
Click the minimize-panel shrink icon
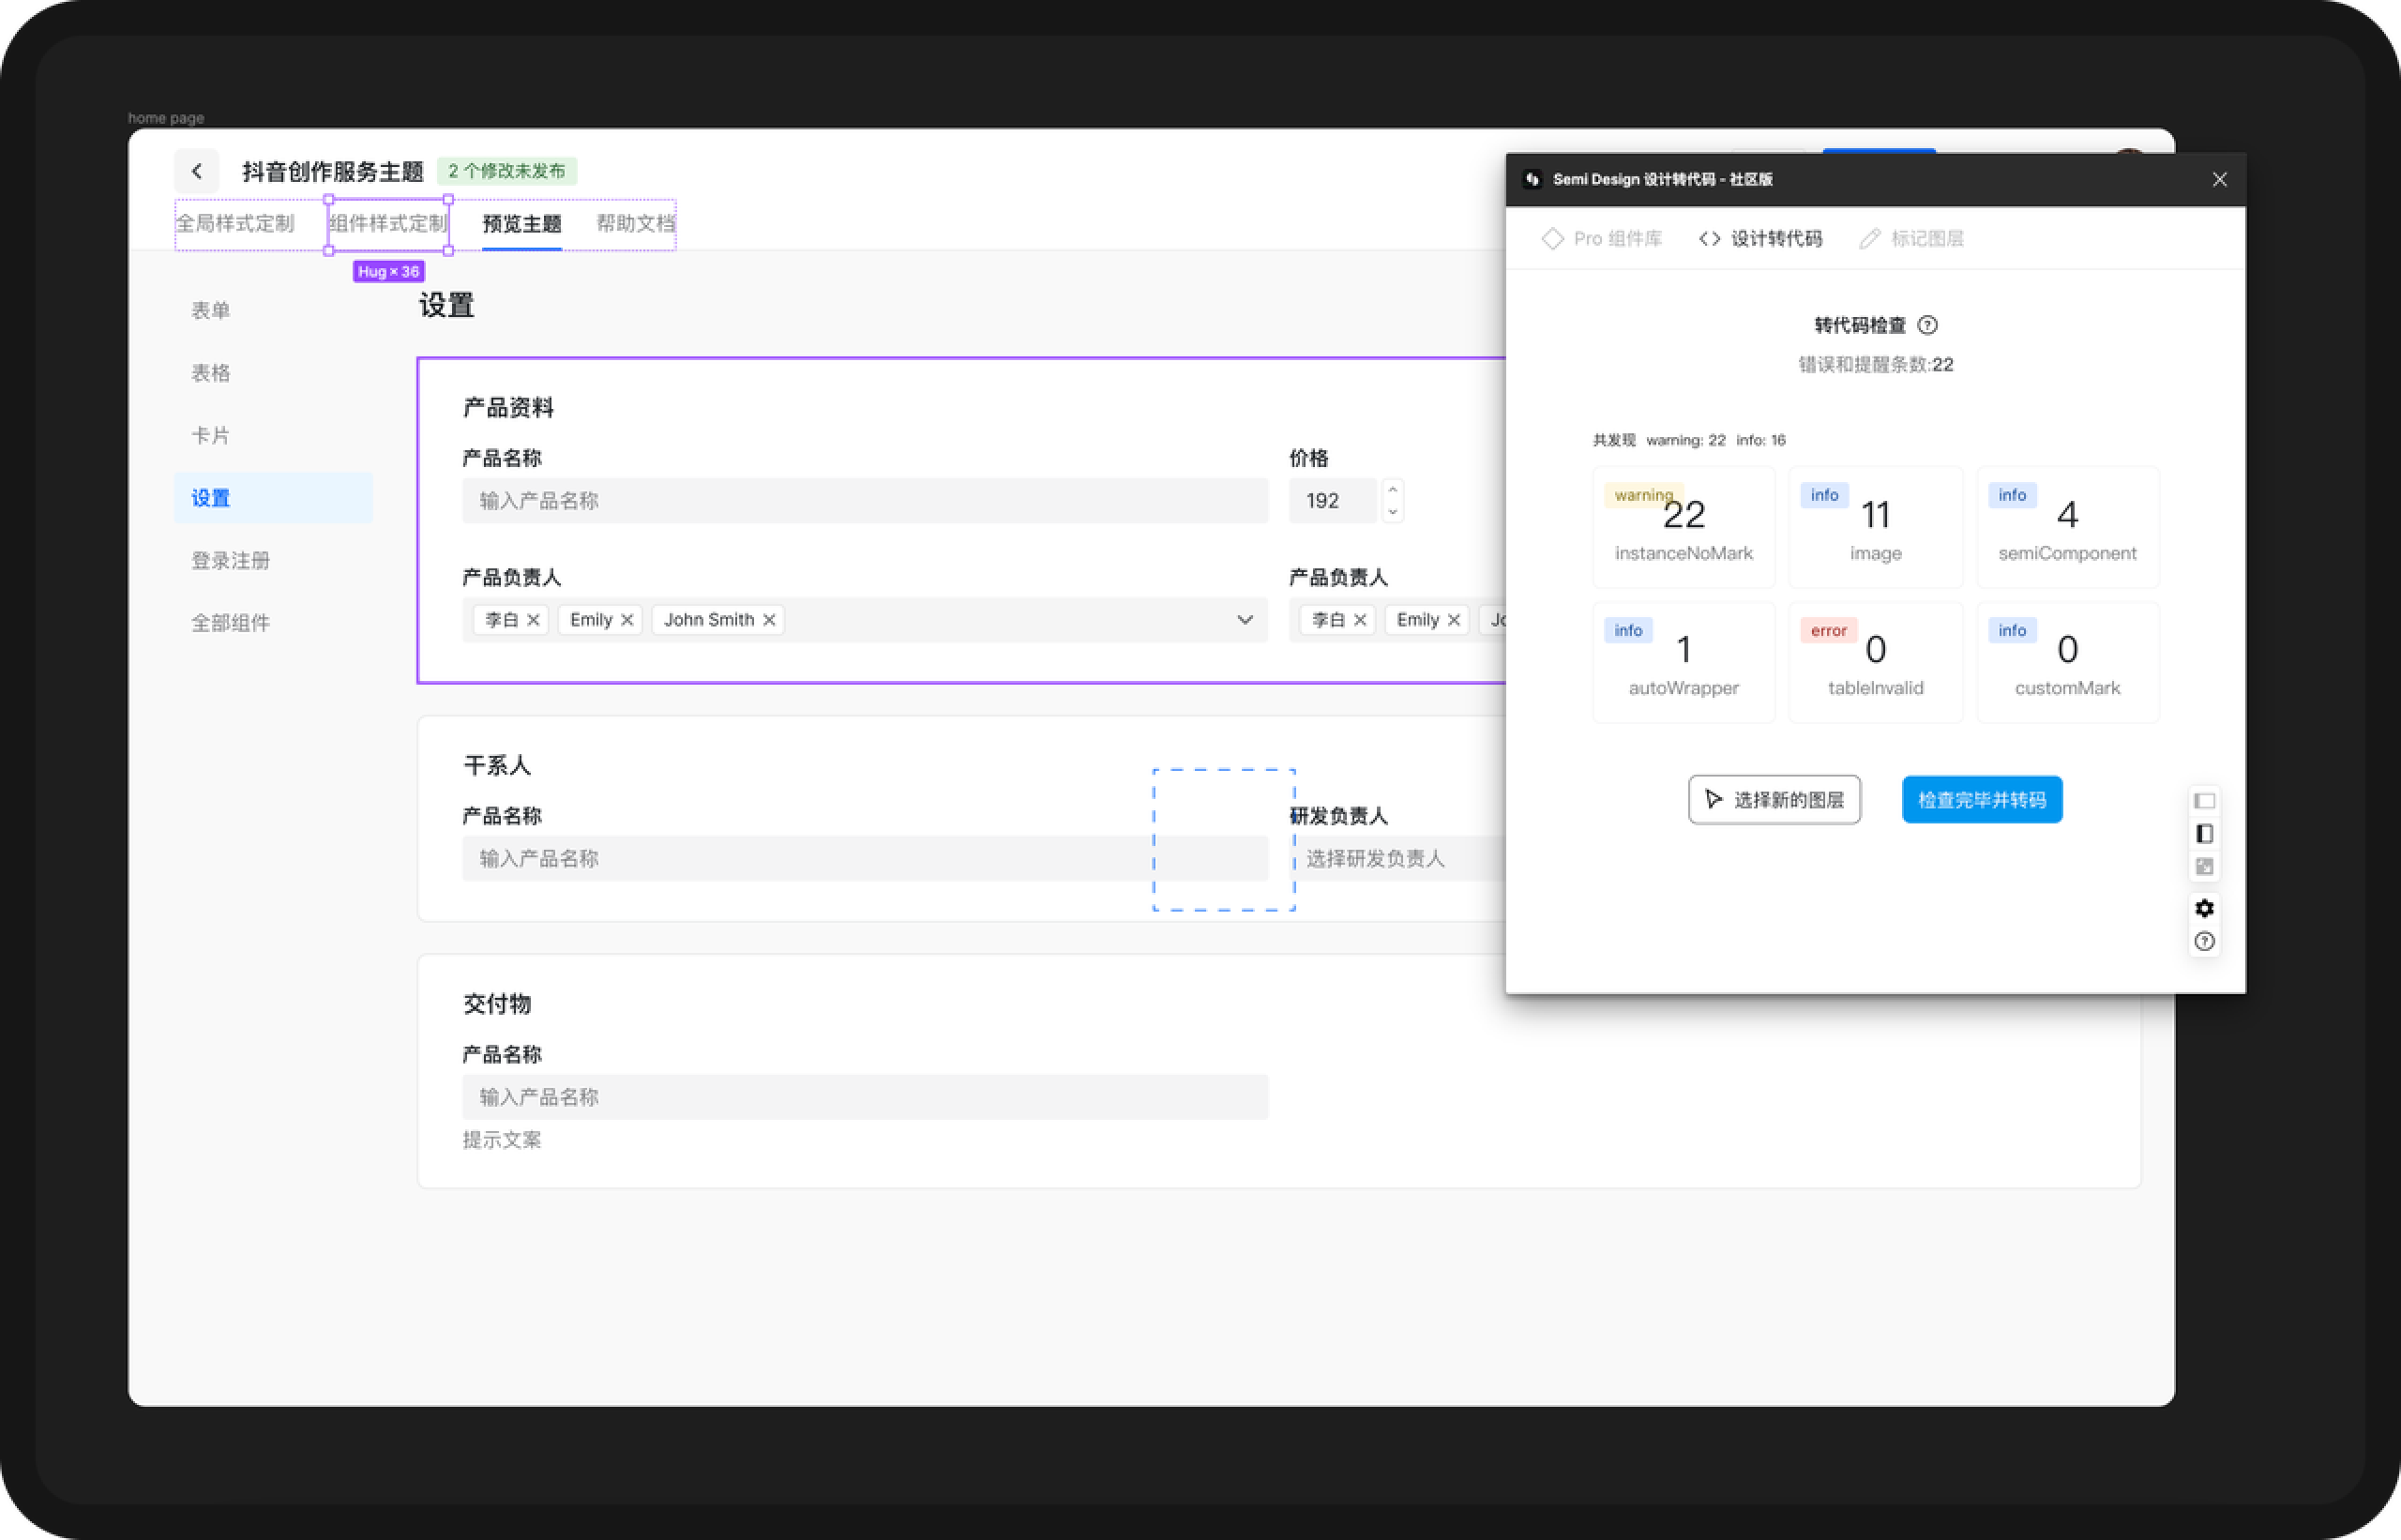pos(2204,867)
